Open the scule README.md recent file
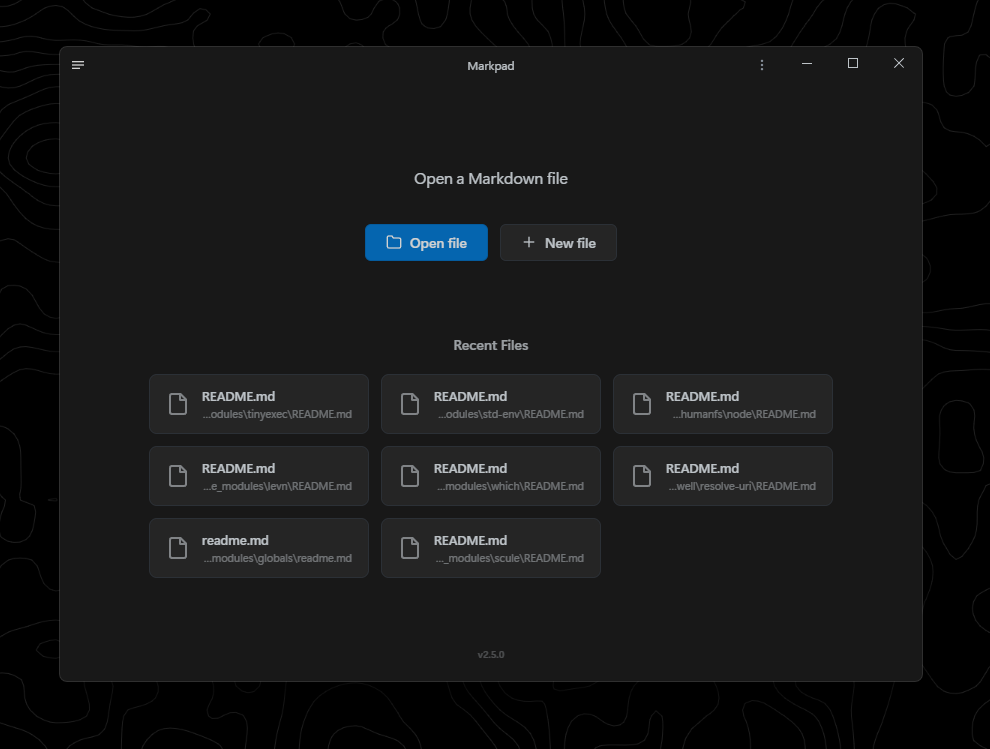 [x=491, y=548]
